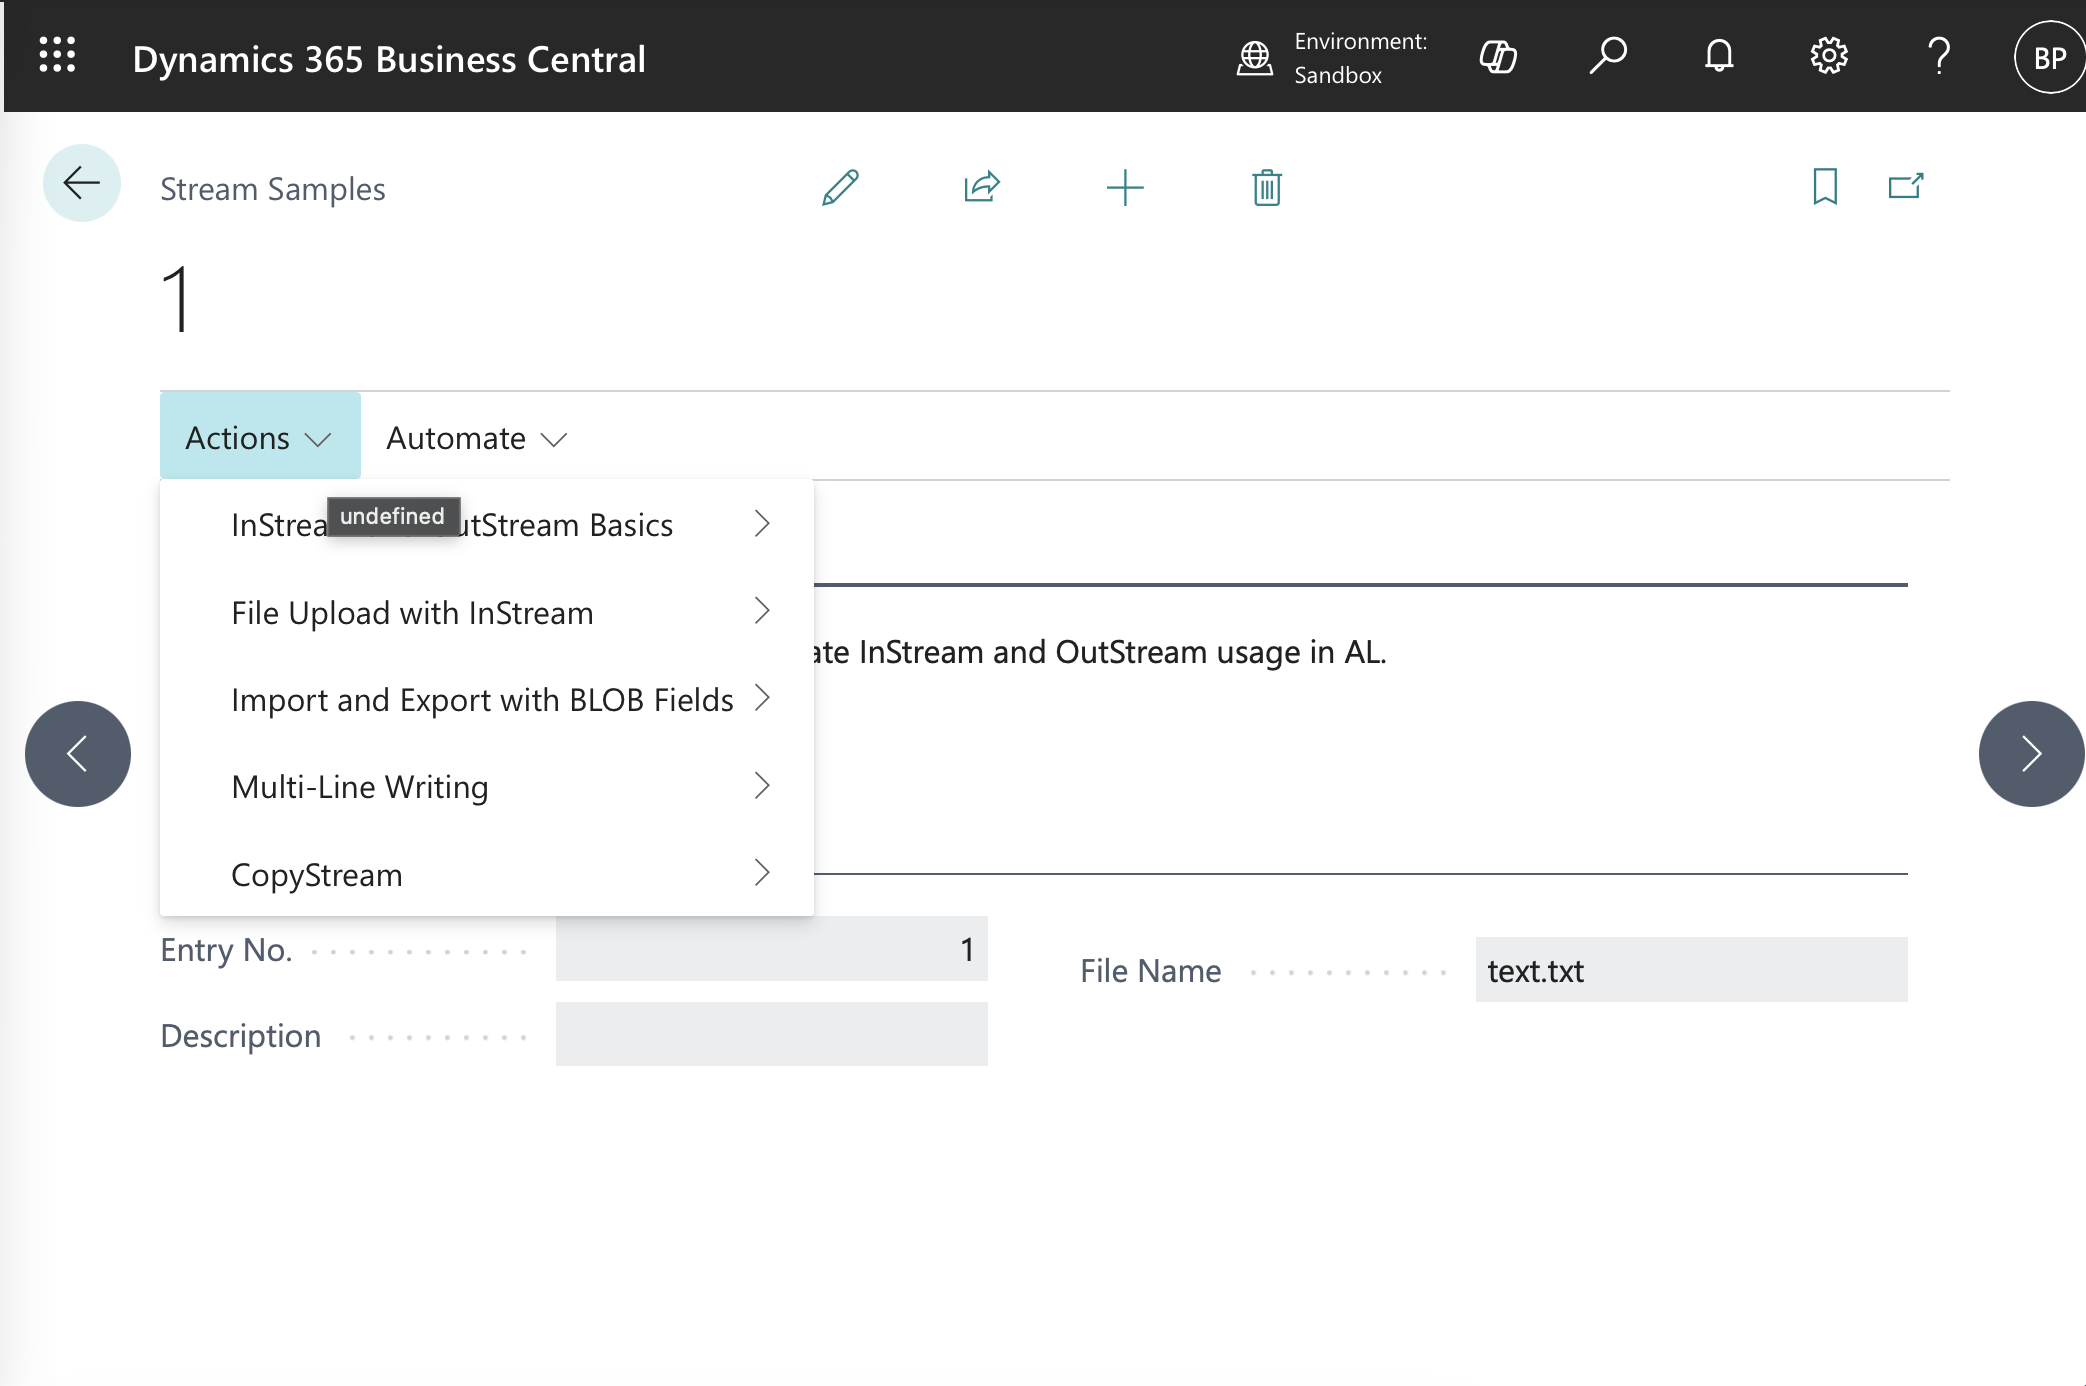Click the Description input field

(771, 1035)
